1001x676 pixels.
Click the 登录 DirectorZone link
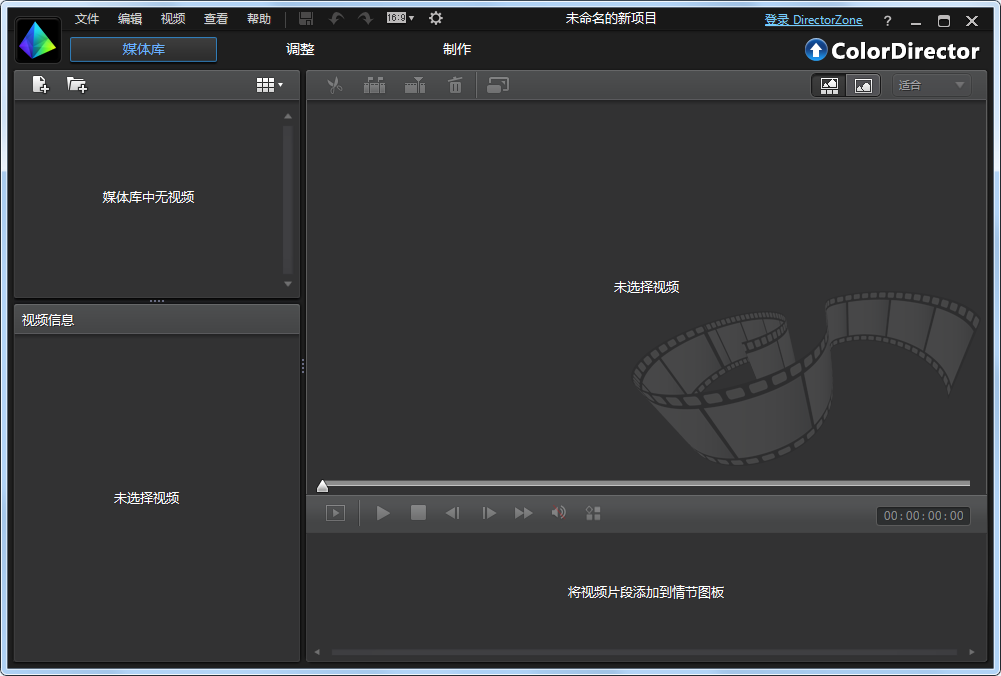click(x=813, y=19)
